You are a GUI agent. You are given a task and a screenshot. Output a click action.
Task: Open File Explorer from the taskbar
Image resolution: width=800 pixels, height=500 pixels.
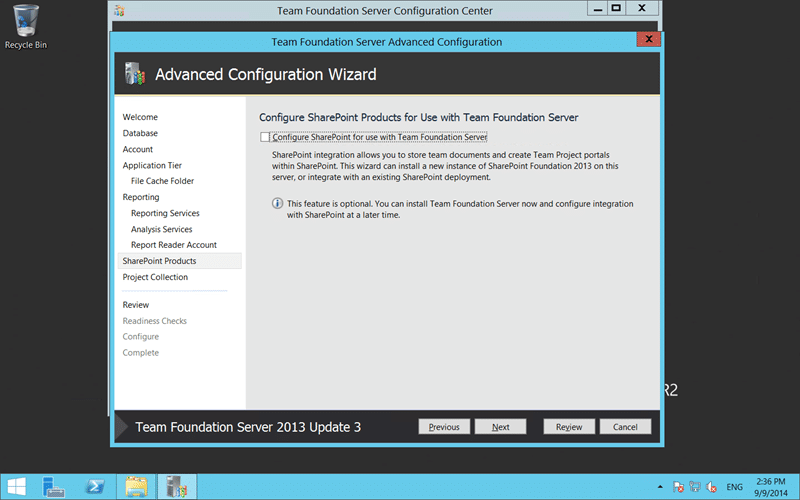point(136,487)
